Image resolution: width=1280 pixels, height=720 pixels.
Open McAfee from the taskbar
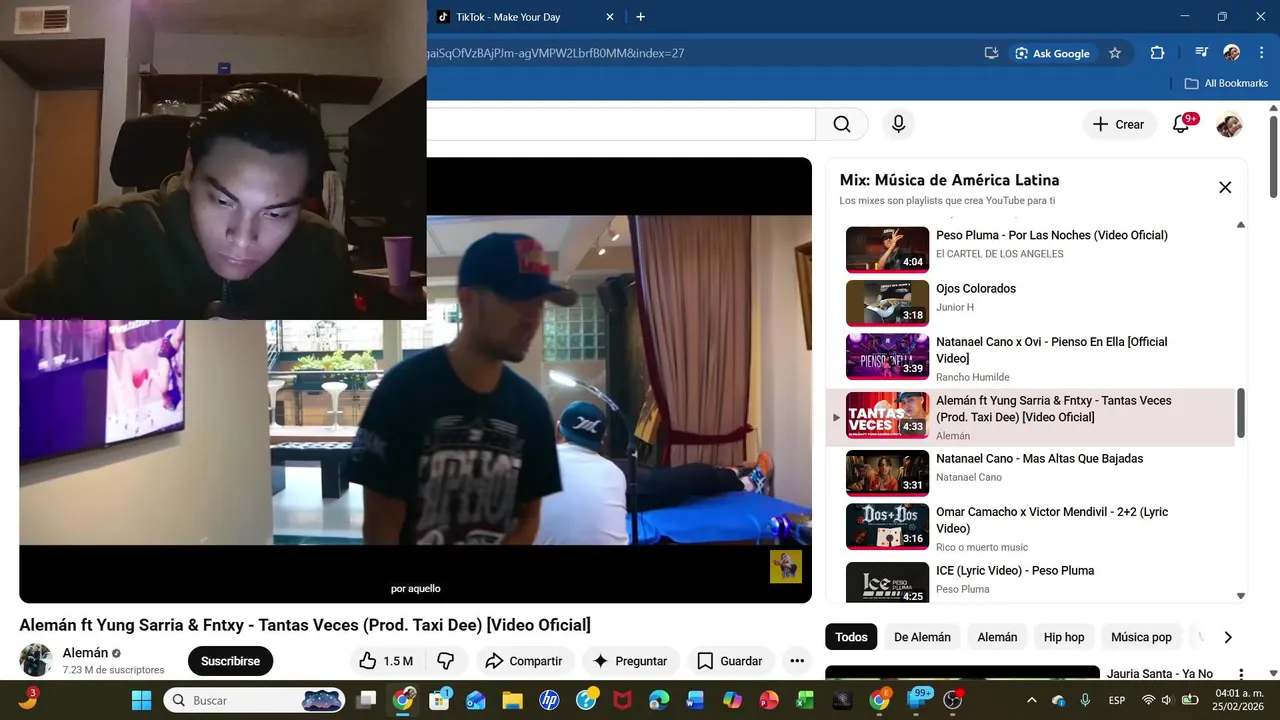pyautogui.click(x=622, y=700)
